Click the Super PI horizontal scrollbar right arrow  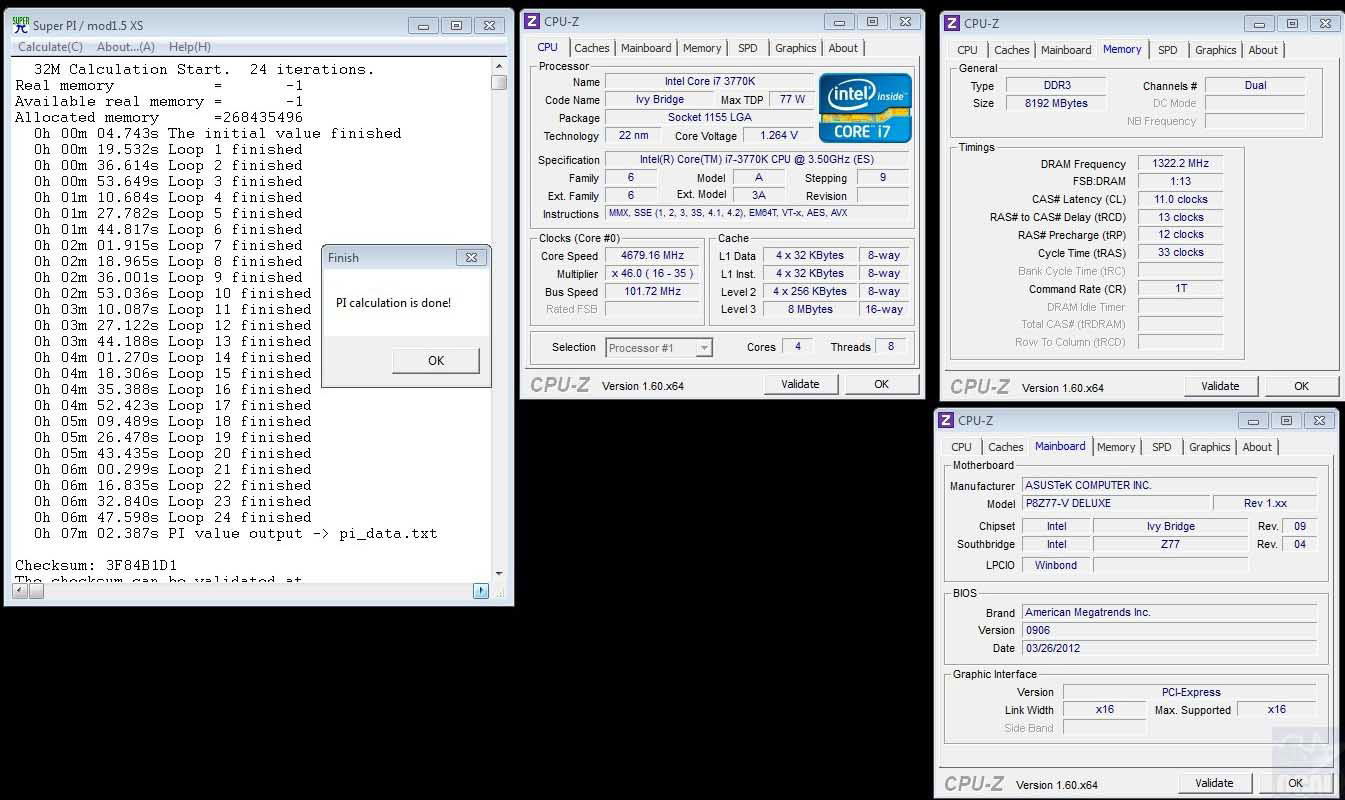(481, 591)
